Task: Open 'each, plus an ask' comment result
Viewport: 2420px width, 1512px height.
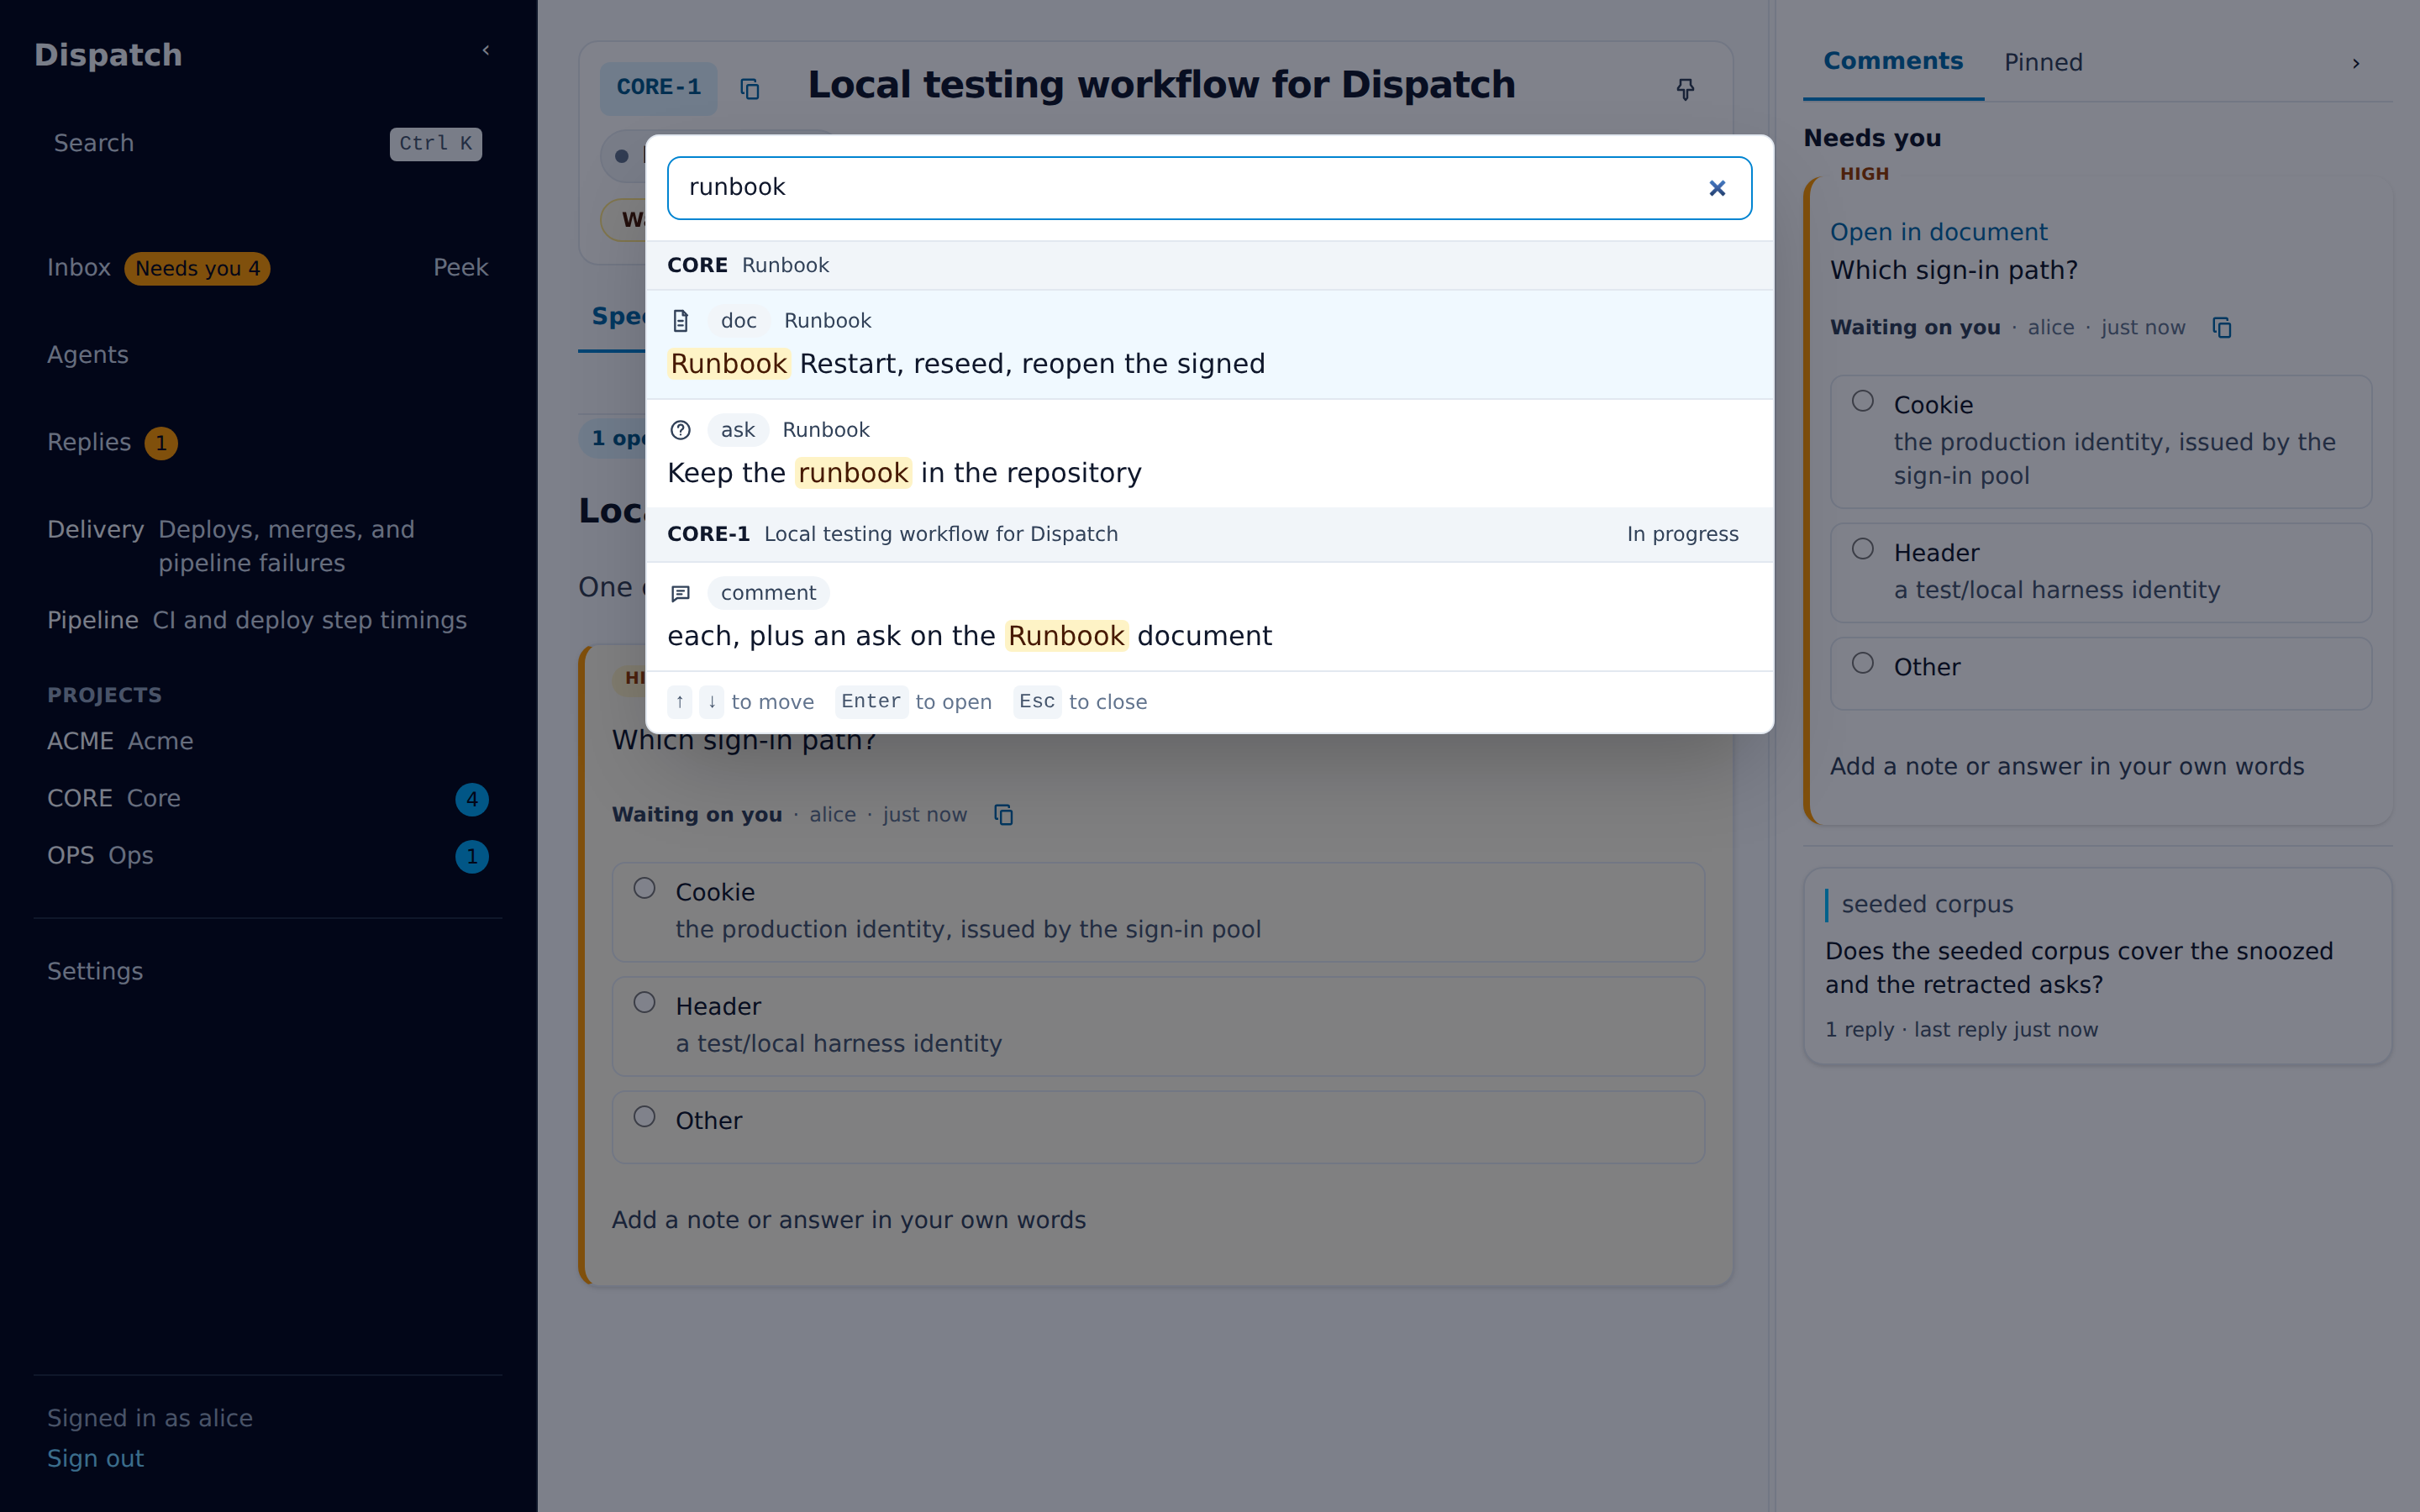Action: 1209,616
